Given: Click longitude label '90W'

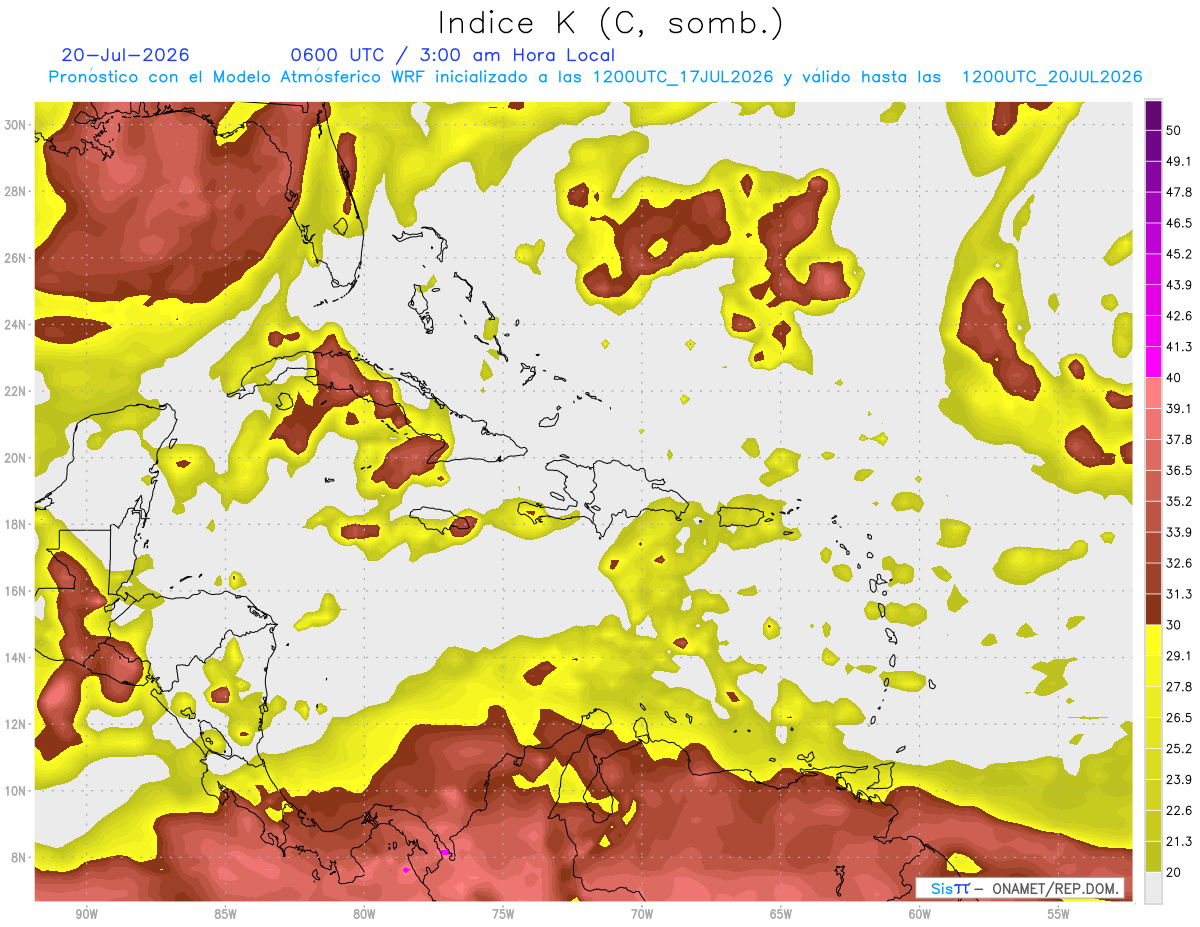Looking at the screenshot, I should click(86, 914).
